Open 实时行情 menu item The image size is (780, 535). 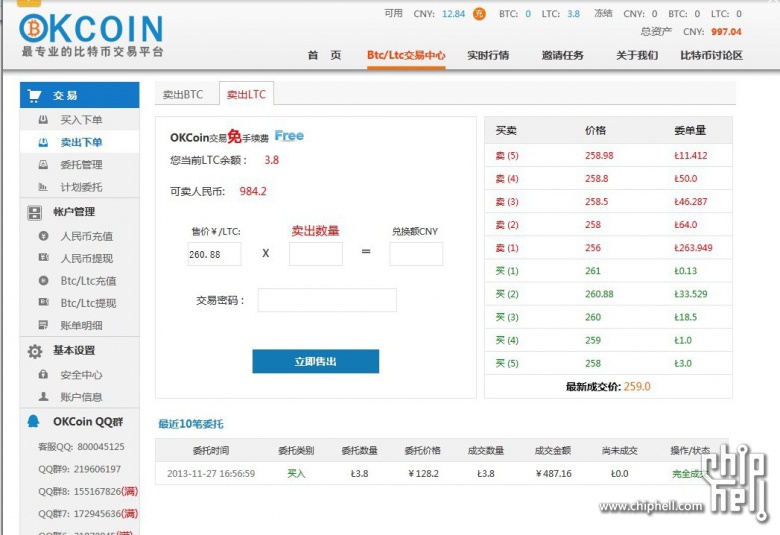[x=488, y=55]
